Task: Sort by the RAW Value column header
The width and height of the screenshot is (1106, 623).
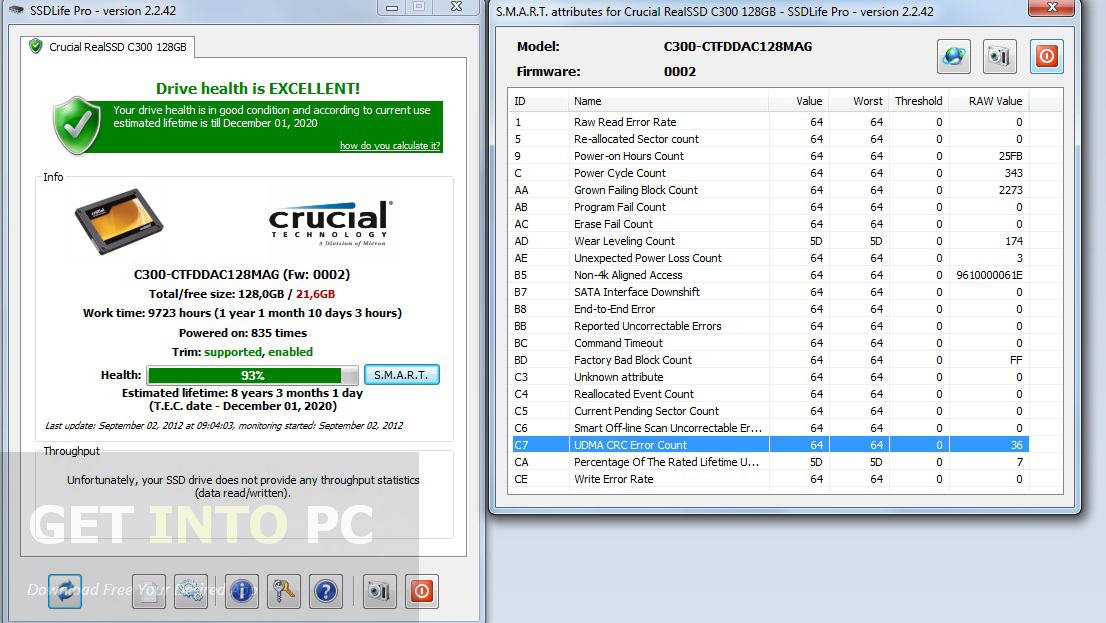Action: point(988,101)
